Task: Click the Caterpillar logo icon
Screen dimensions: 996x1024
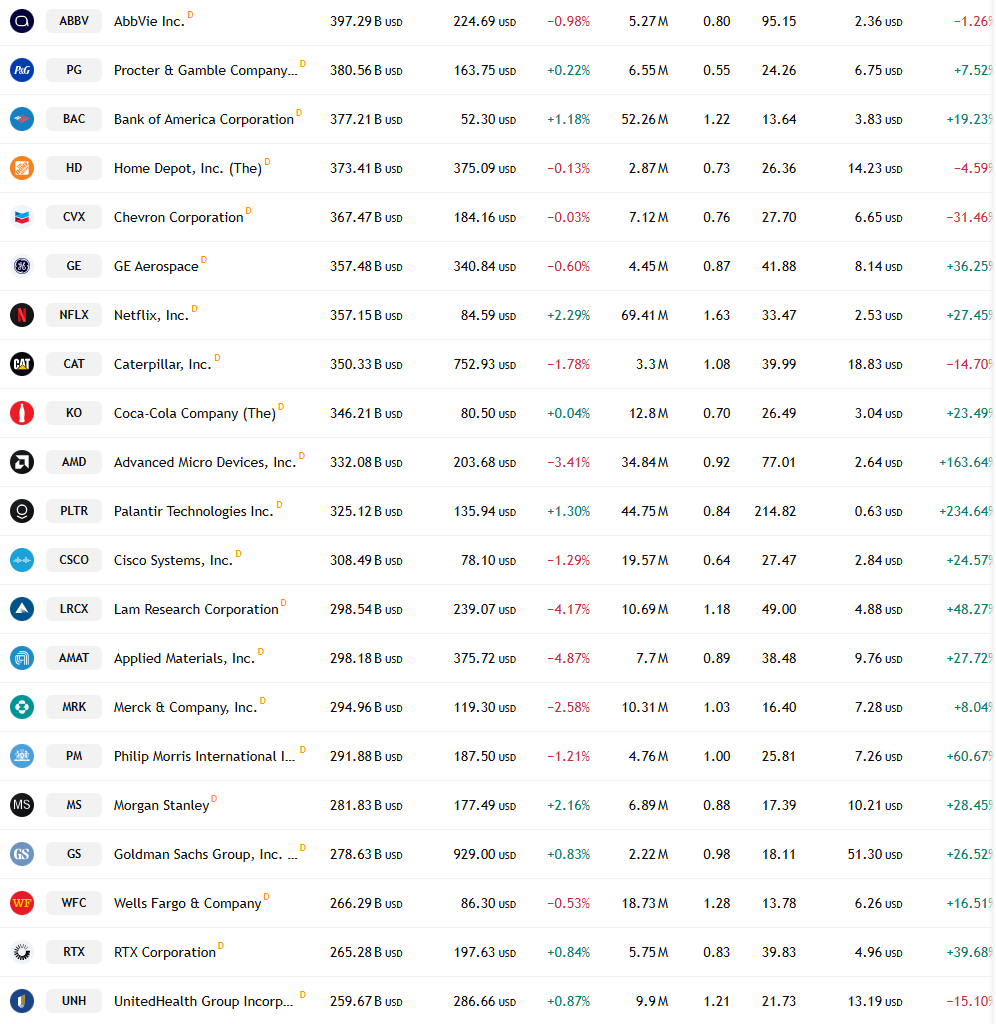Action: [22, 364]
